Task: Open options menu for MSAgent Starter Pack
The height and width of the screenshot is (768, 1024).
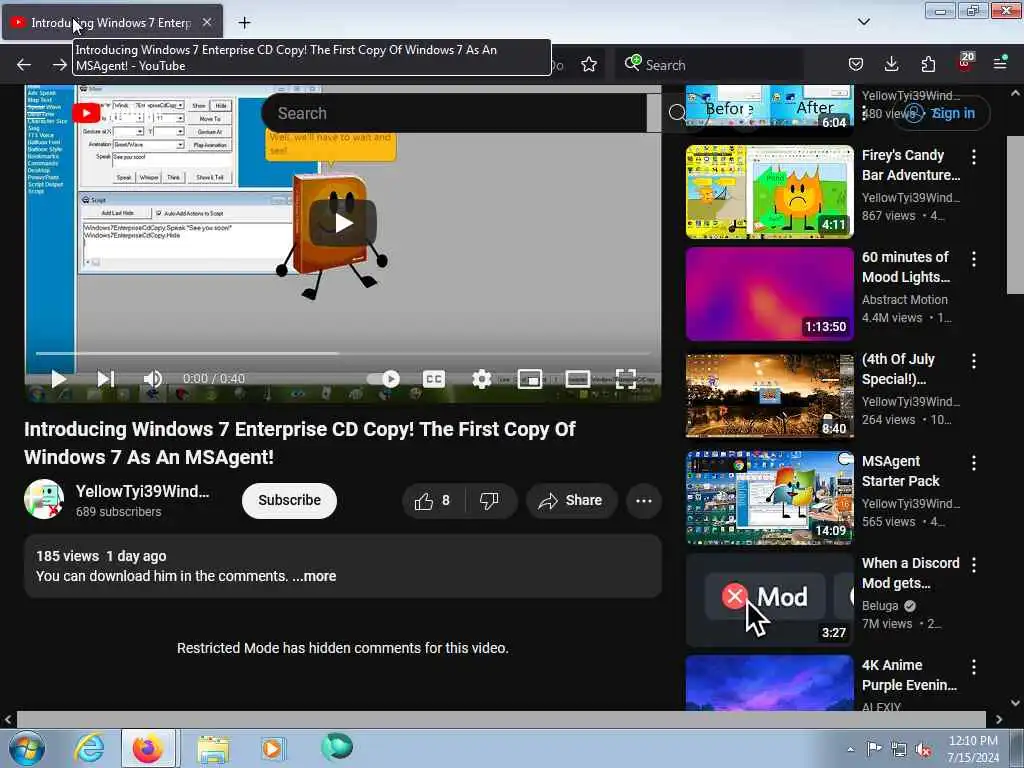Action: pyautogui.click(x=974, y=463)
